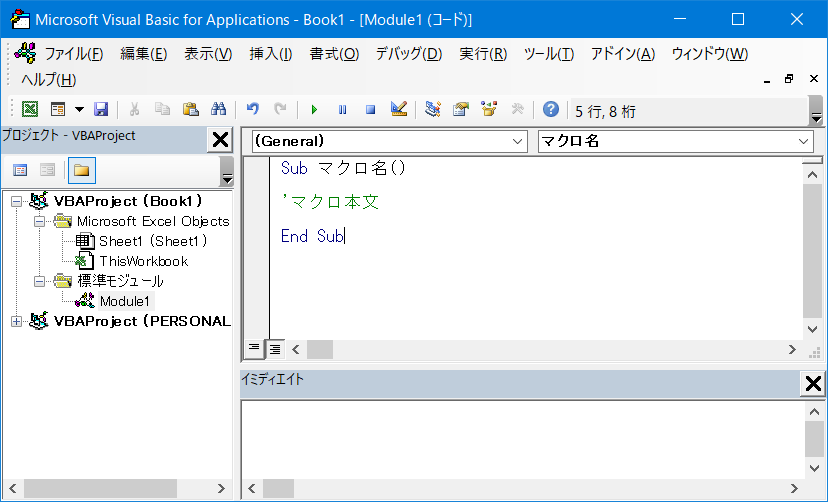Open the ウィンドウ(W) menu
Screen dimensions: 828x502
click(710, 53)
